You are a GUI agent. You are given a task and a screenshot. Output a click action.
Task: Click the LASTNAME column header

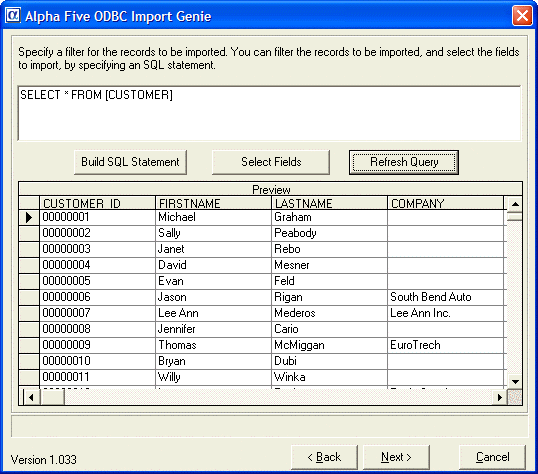coord(329,203)
